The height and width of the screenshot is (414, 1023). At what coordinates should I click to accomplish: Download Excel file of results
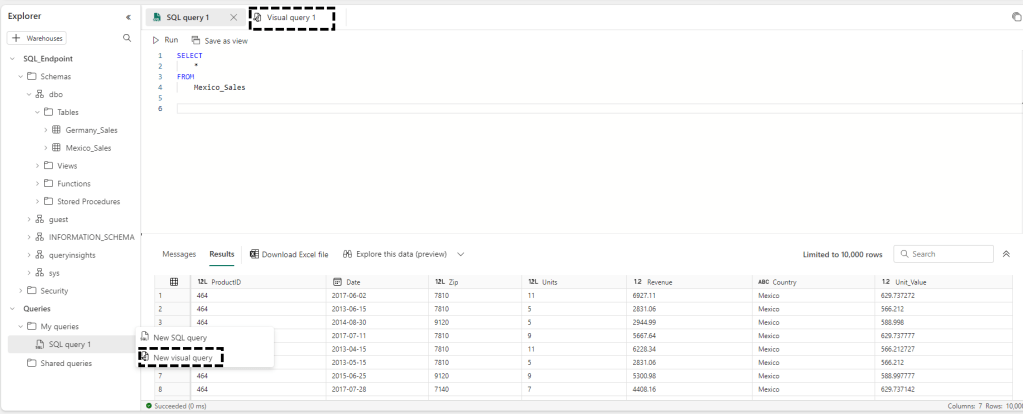(289, 254)
